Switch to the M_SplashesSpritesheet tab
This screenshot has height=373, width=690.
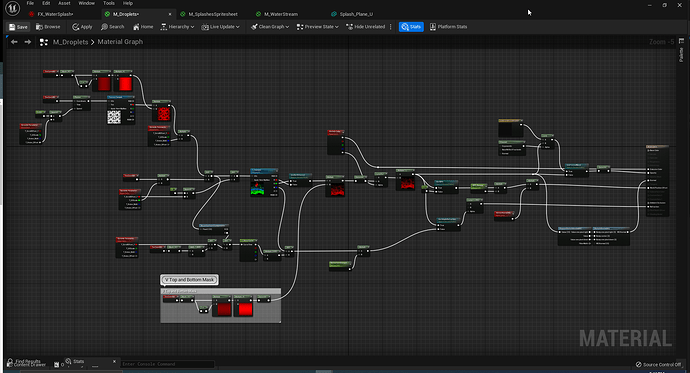[213, 14]
